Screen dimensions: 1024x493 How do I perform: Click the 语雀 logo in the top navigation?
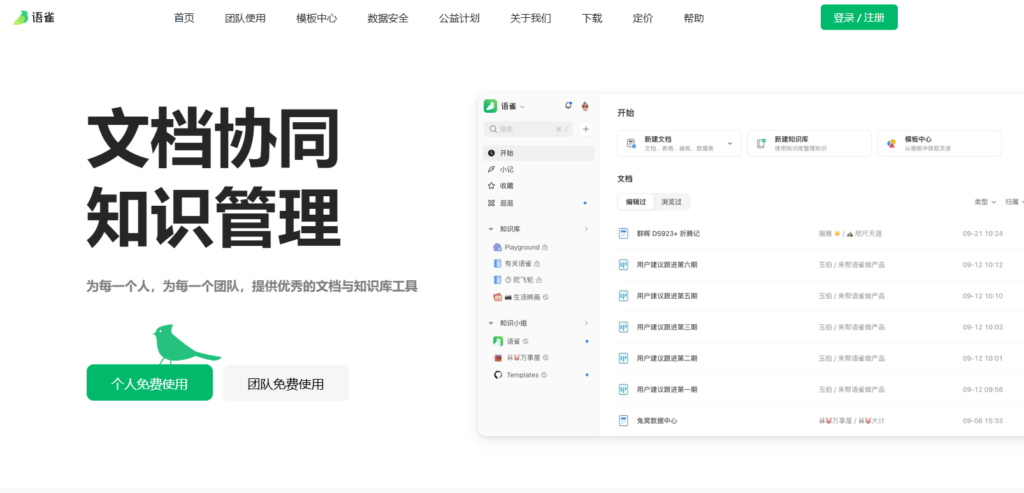click(34, 18)
